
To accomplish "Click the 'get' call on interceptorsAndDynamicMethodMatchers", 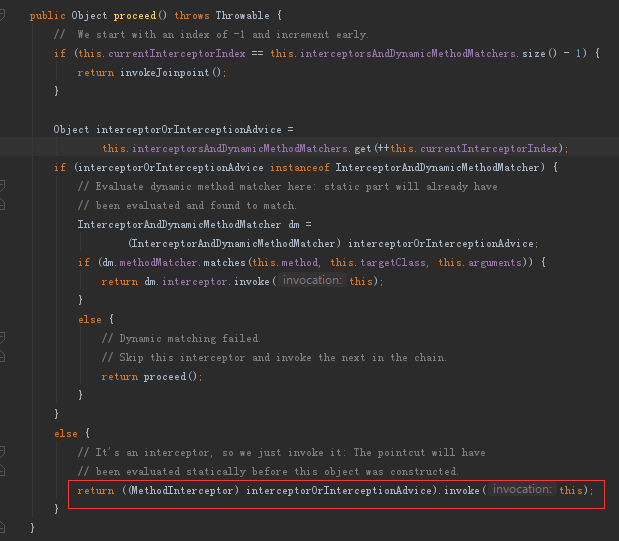I will pos(363,148).
